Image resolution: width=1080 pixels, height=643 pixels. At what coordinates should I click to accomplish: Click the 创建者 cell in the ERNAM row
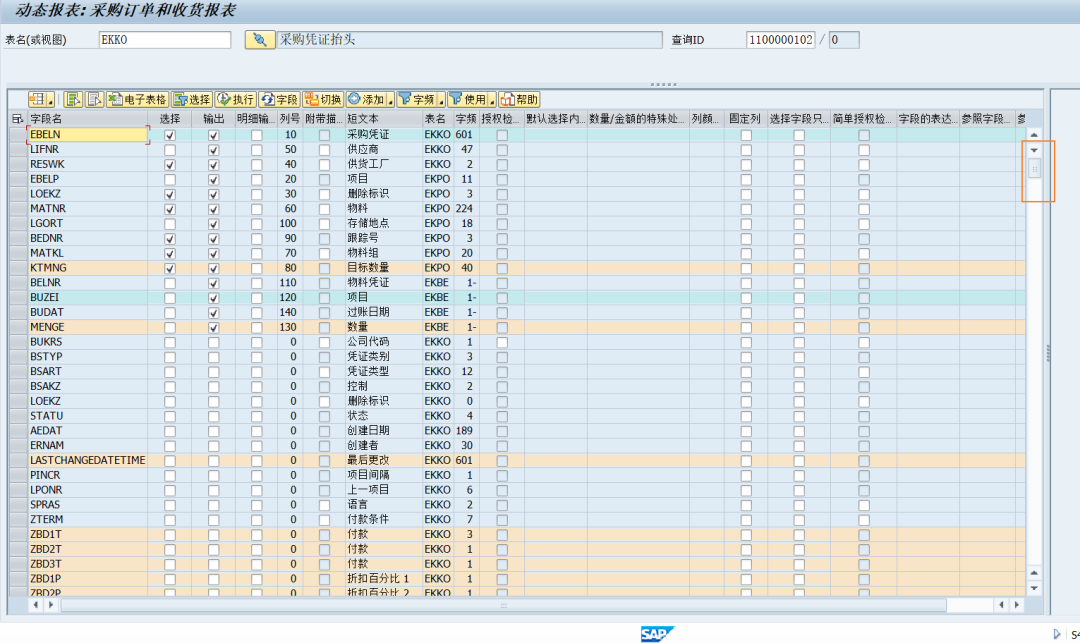pyautogui.click(x=384, y=446)
